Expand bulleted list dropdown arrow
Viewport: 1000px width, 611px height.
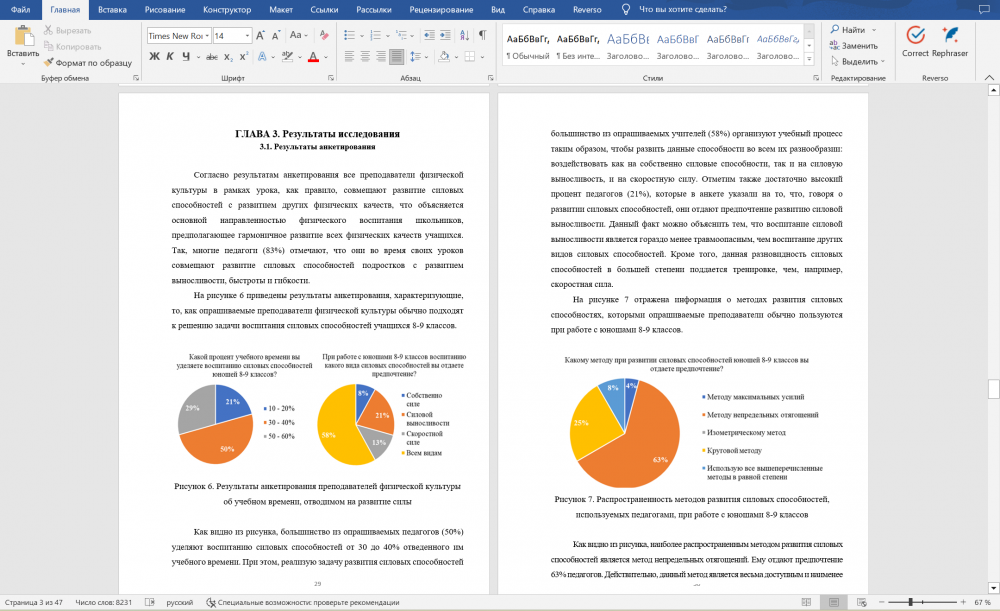[x=362, y=36]
